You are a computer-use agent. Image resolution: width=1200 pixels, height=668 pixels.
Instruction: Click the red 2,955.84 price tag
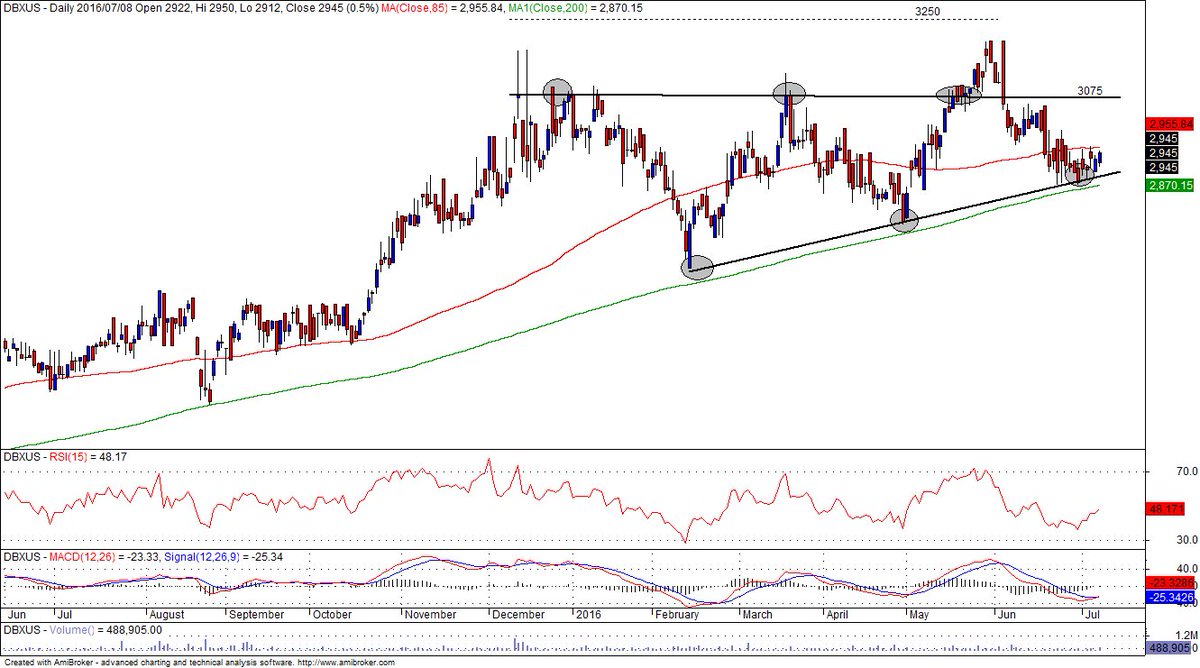[1171, 124]
